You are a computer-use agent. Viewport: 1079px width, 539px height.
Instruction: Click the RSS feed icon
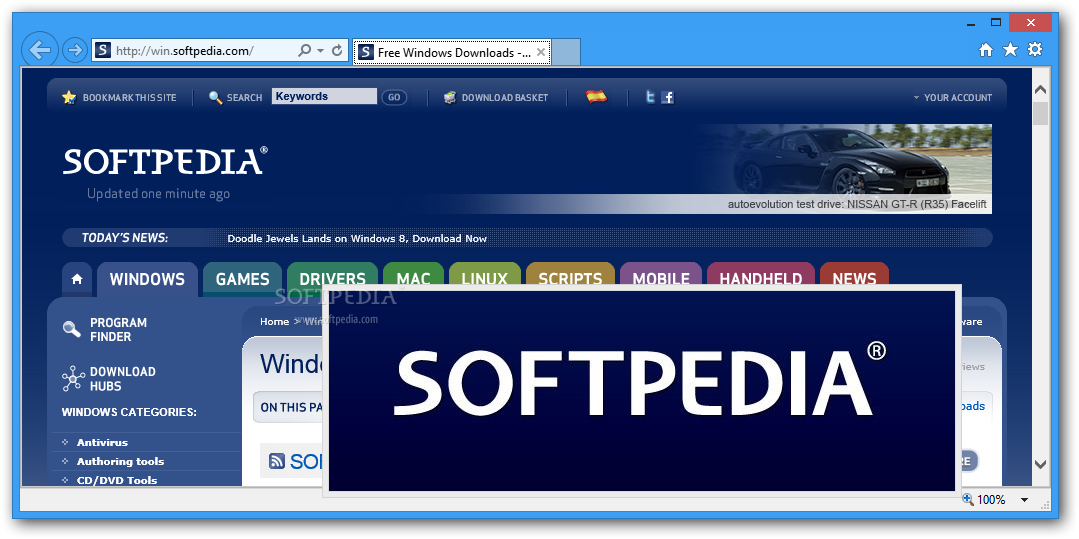point(277,461)
